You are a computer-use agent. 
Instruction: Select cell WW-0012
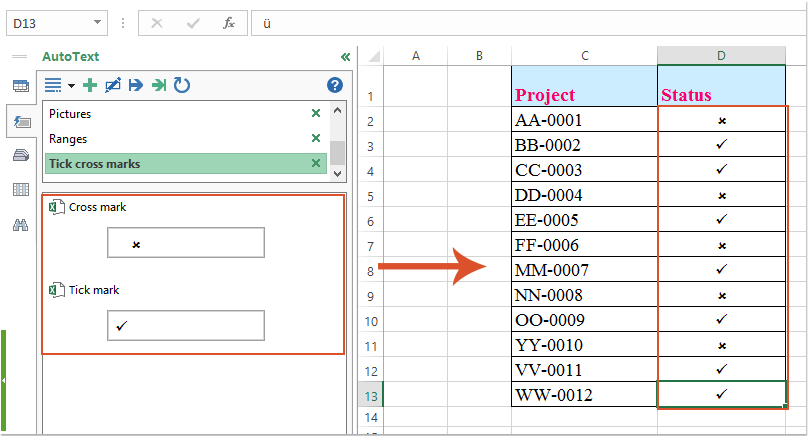[x=584, y=395]
